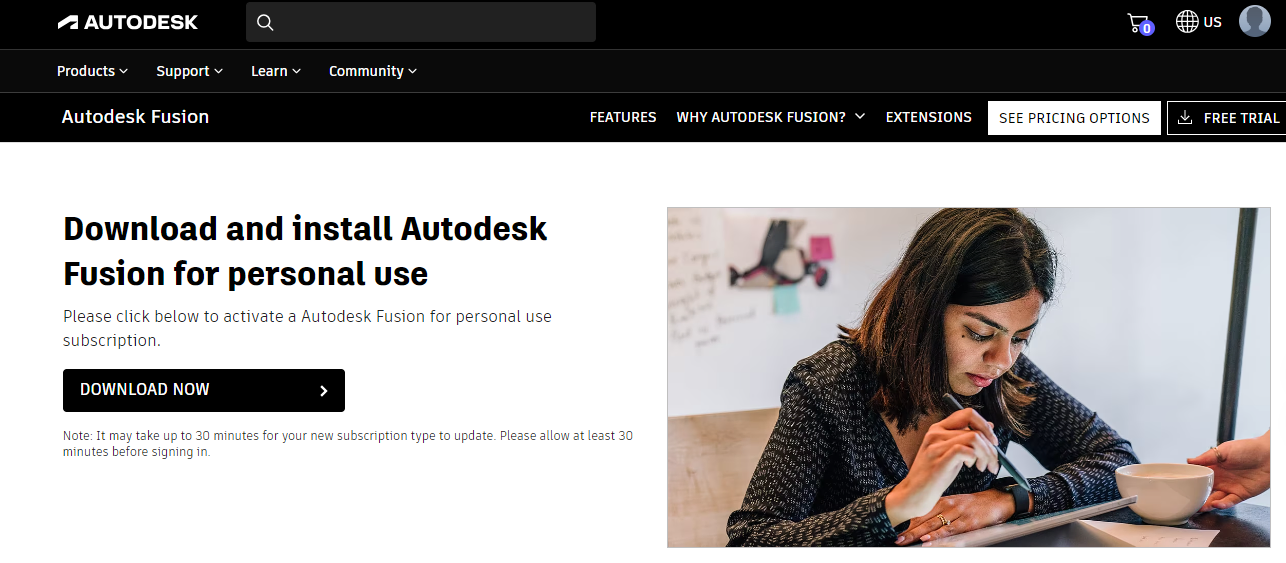Click the Free Trial button label

click(1241, 118)
